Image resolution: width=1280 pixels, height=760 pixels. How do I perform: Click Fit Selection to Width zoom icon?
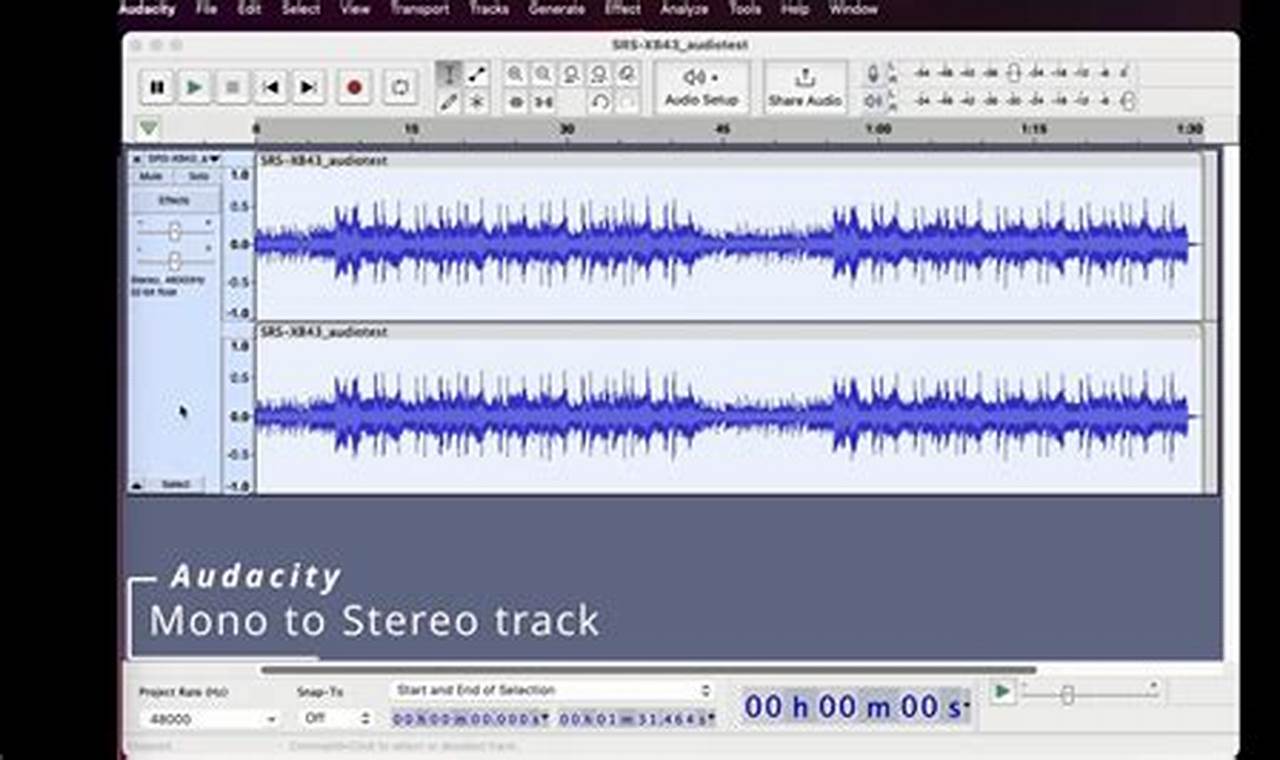pyautogui.click(x=571, y=74)
